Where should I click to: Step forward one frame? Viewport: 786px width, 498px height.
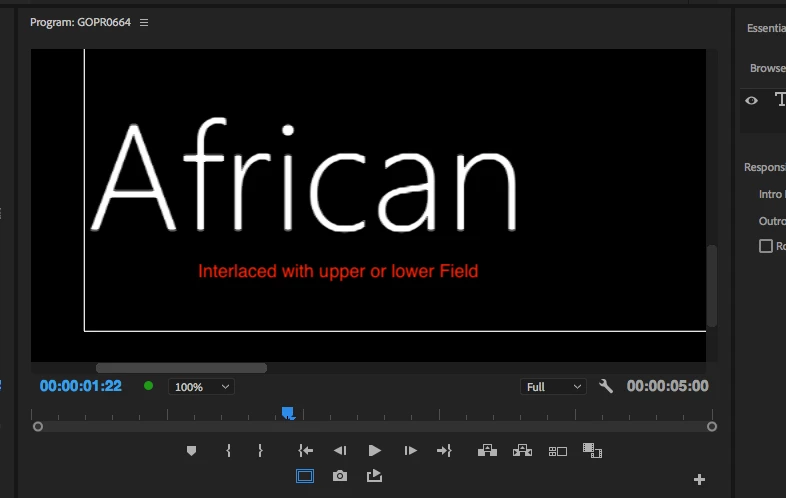[x=411, y=451]
